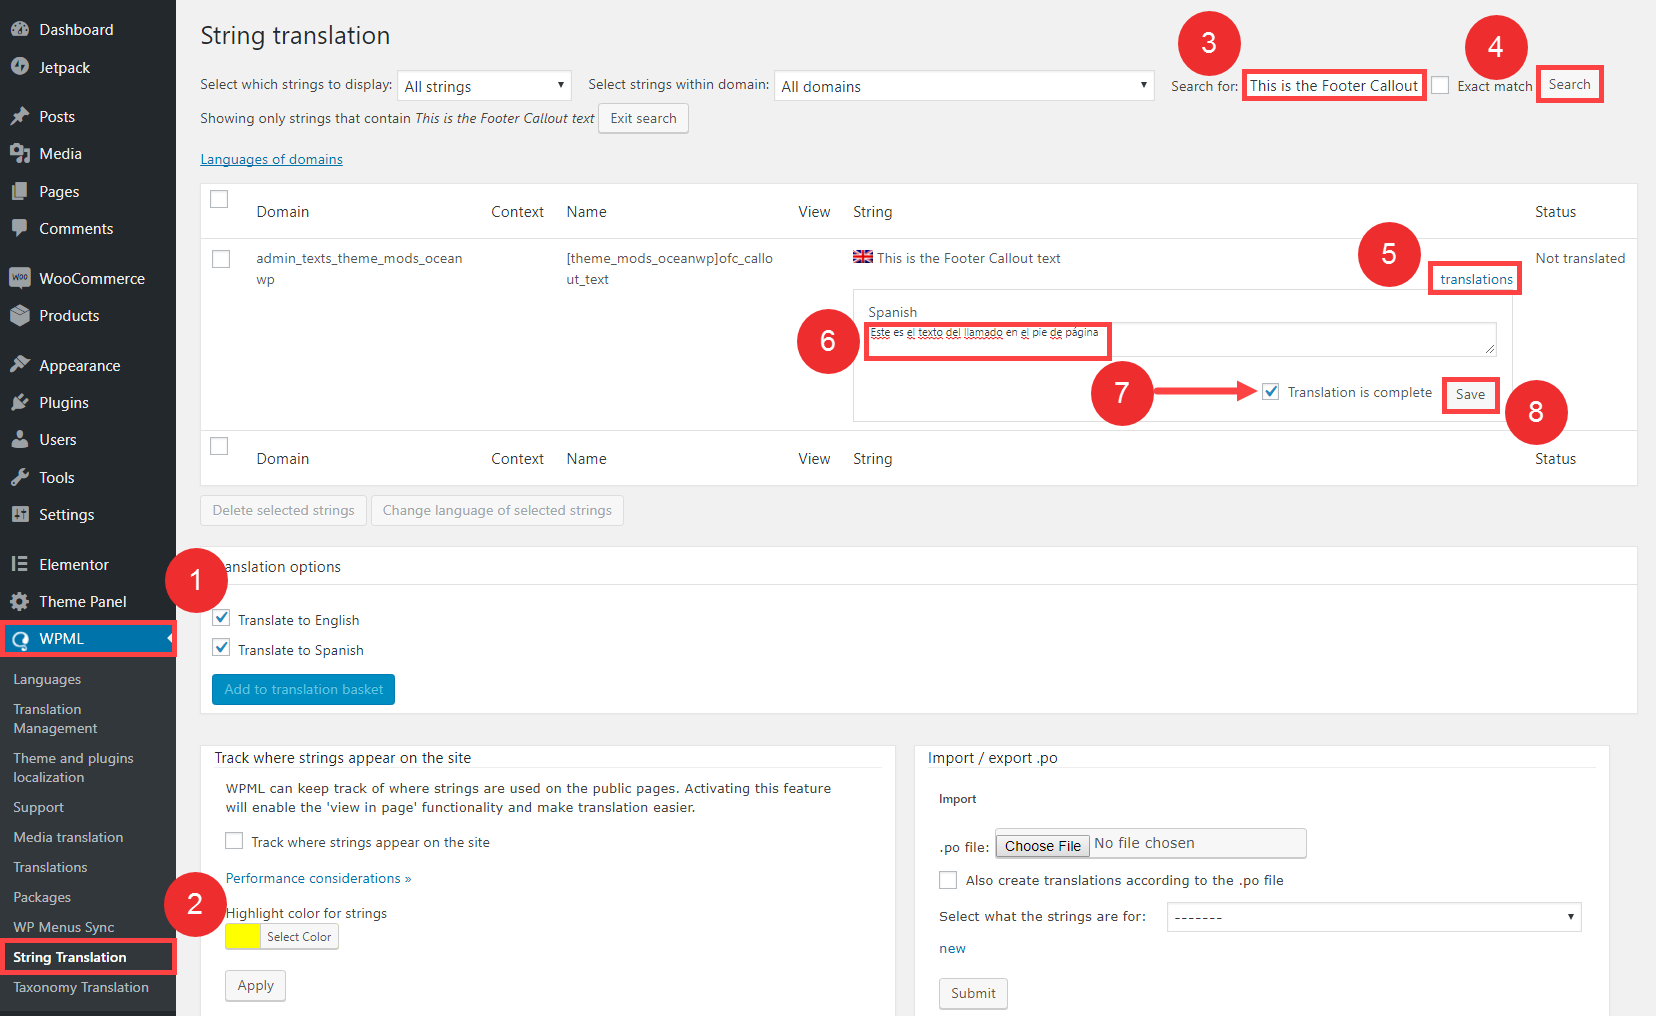Click the Elementor icon

pyautogui.click(x=20, y=564)
